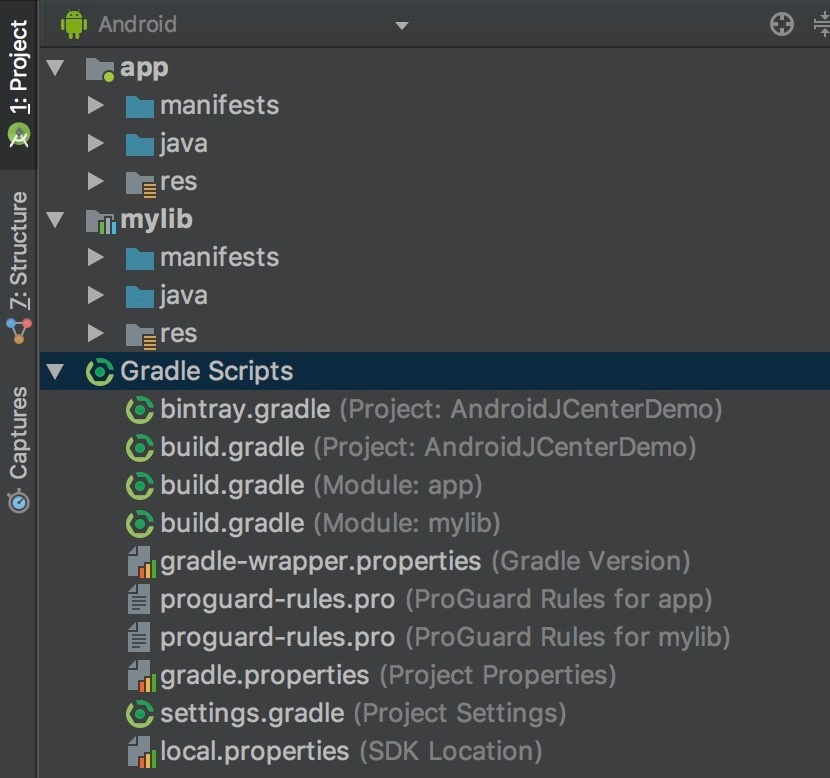Open the Android project view dropdown
Screen dimensions: 830x778
pos(401,25)
